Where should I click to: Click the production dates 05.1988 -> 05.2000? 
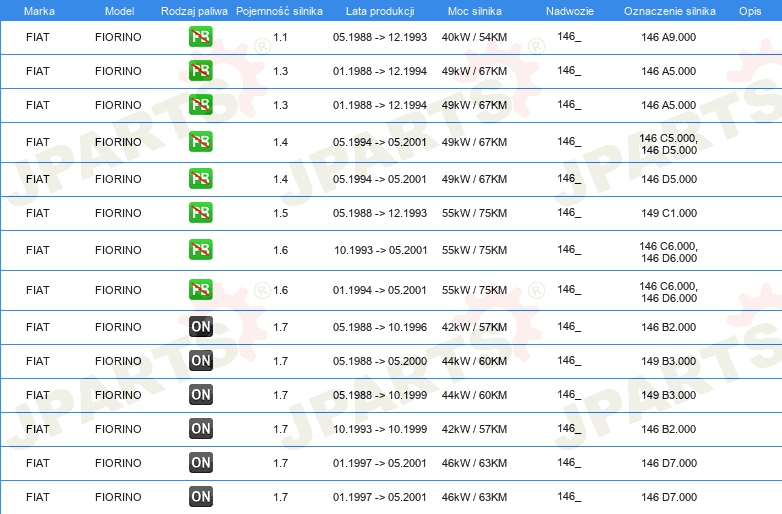pyautogui.click(x=380, y=361)
